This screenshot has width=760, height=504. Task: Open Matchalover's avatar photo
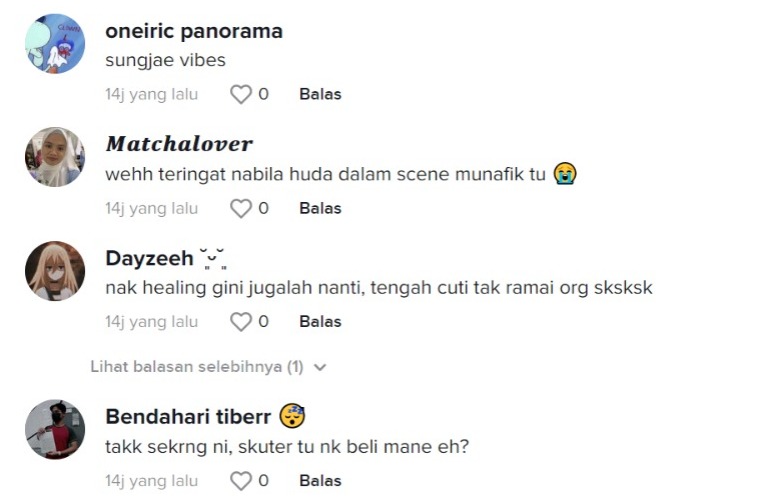point(54,157)
